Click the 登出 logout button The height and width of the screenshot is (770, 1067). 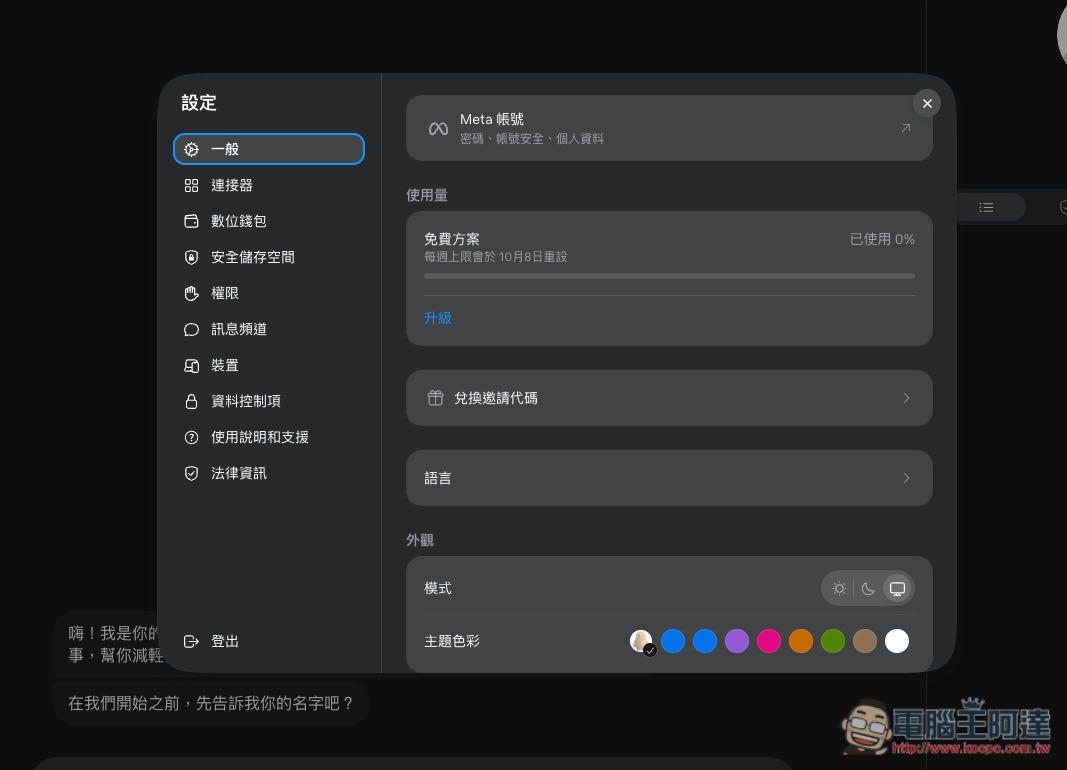[269, 641]
